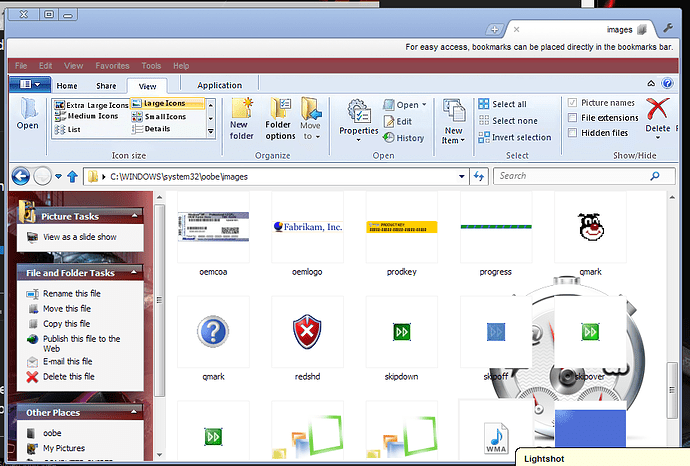Image resolution: width=690 pixels, height=466 pixels.
Task: Click the blue help question icon
Action: pos(667,83)
